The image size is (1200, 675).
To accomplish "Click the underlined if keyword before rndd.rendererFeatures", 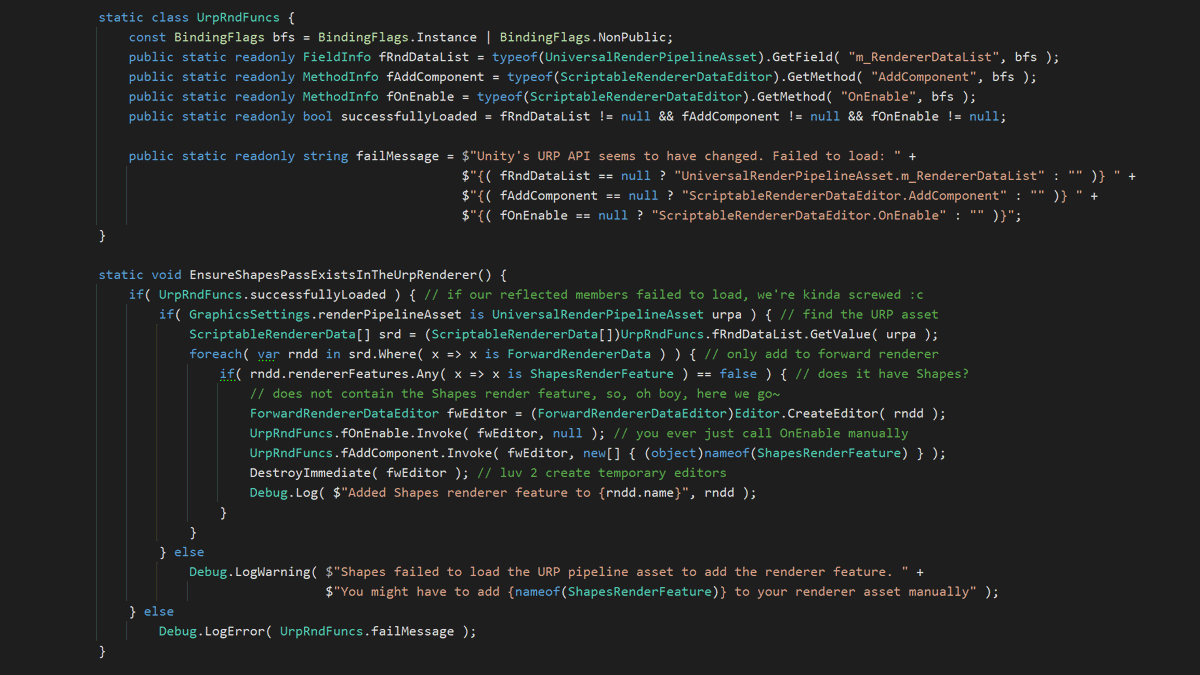I will coord(227,374).
